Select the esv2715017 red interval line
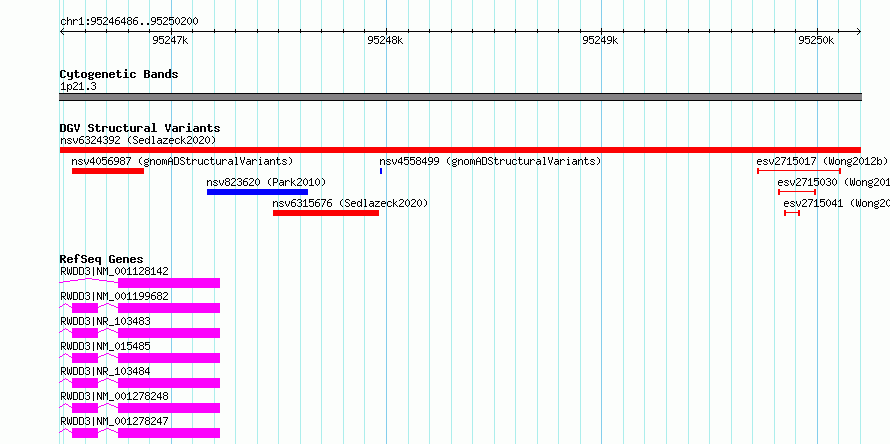 coord(799,171)
